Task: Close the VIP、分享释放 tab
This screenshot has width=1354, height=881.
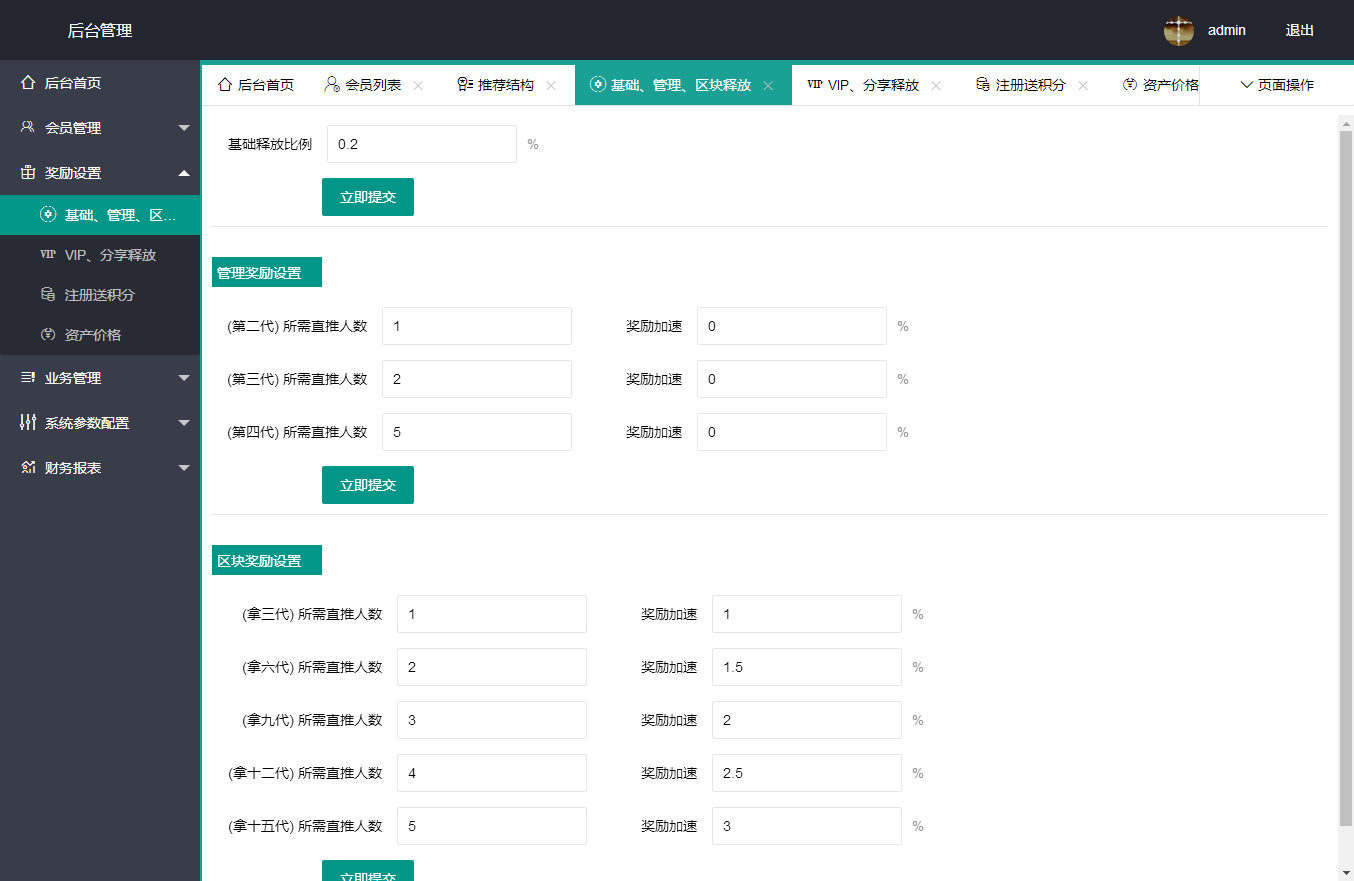Action: [936, 86]
